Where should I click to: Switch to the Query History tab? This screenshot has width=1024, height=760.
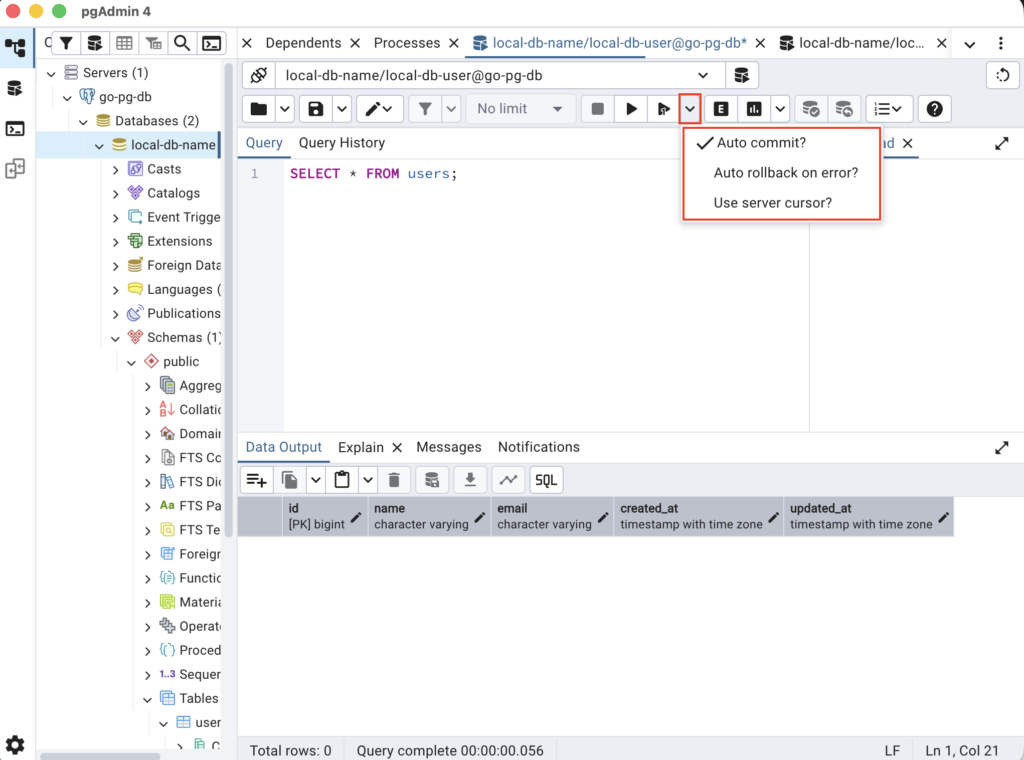[x=341, y=143]
